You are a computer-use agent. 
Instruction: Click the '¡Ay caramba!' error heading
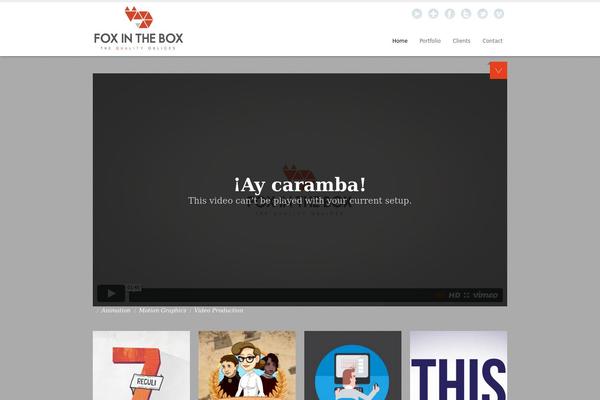tap(300, 185)
